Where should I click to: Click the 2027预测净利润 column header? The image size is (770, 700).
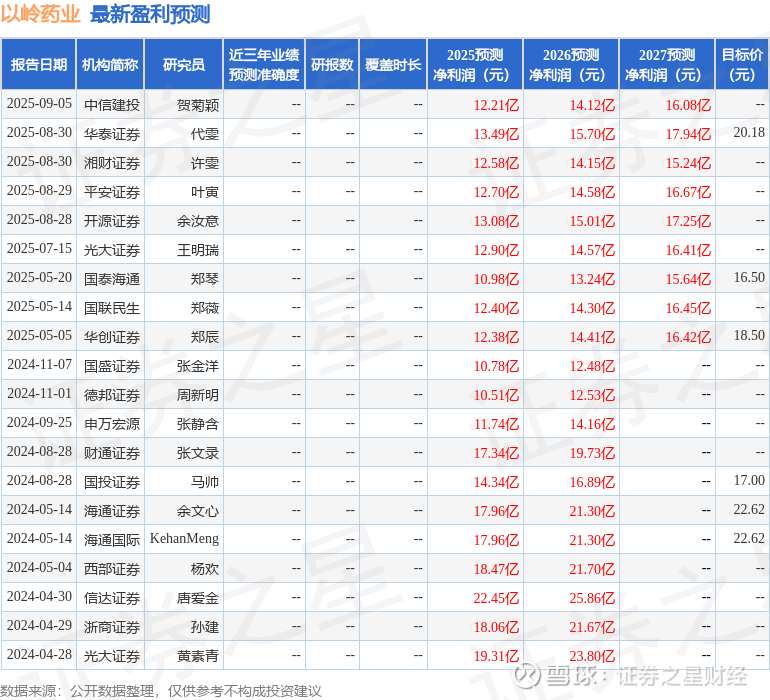[667, 64]
